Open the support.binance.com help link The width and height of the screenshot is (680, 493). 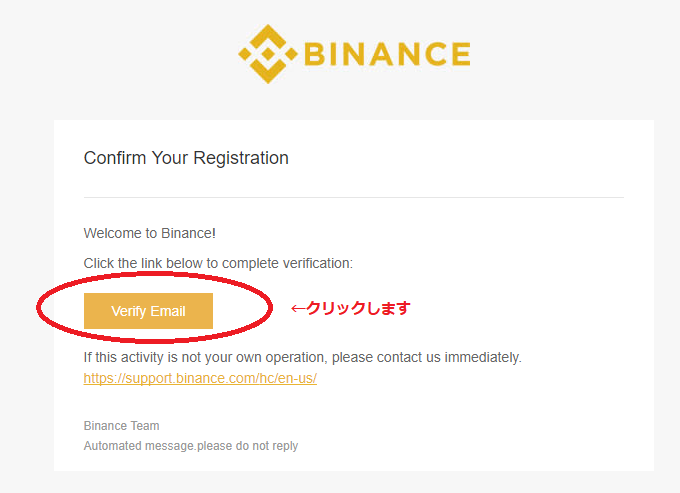pyautogui.click(x=200, y=378)
